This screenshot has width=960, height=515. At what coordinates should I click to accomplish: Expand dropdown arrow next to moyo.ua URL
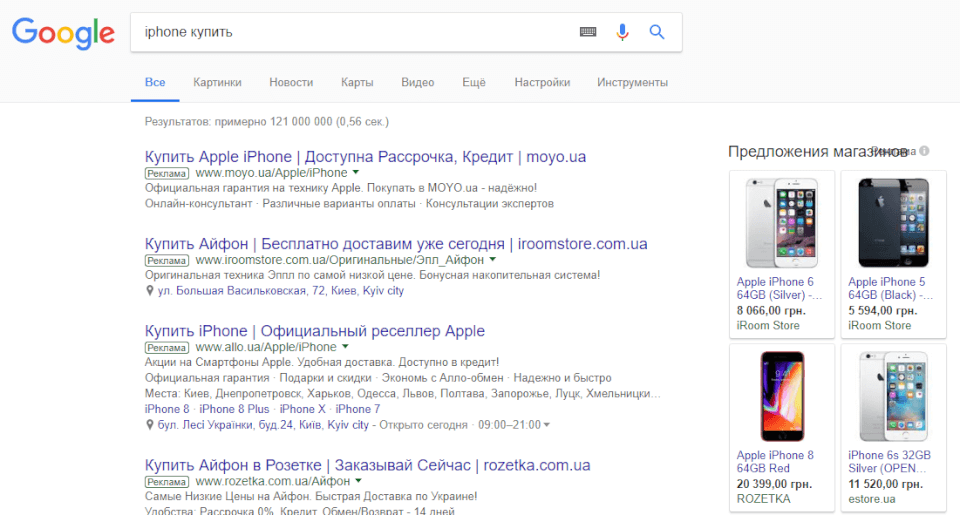pyautogui.click(x=356, y=173)
